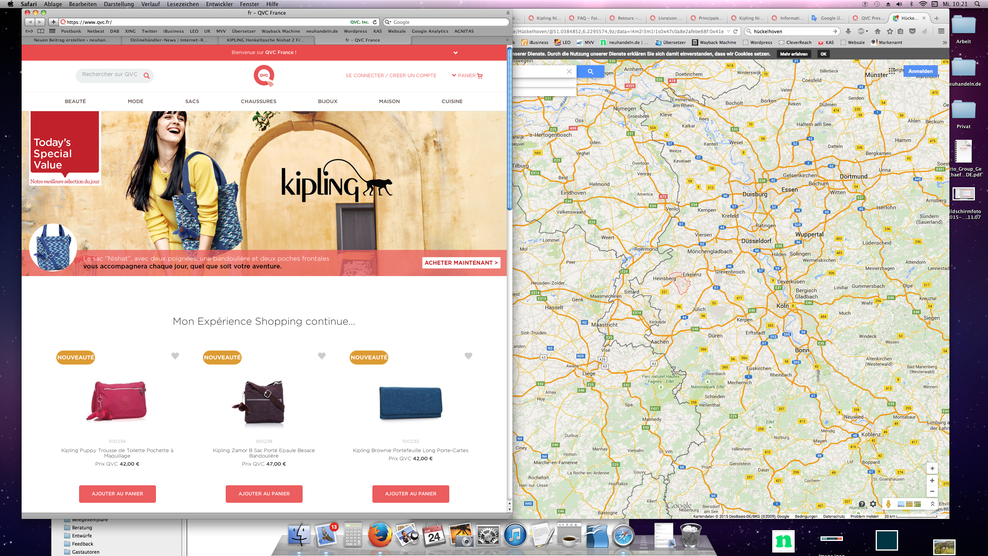Open the Firefox menu hamburger icon
This screenshot has width=988, height=556.
click(x=941, y=31)
